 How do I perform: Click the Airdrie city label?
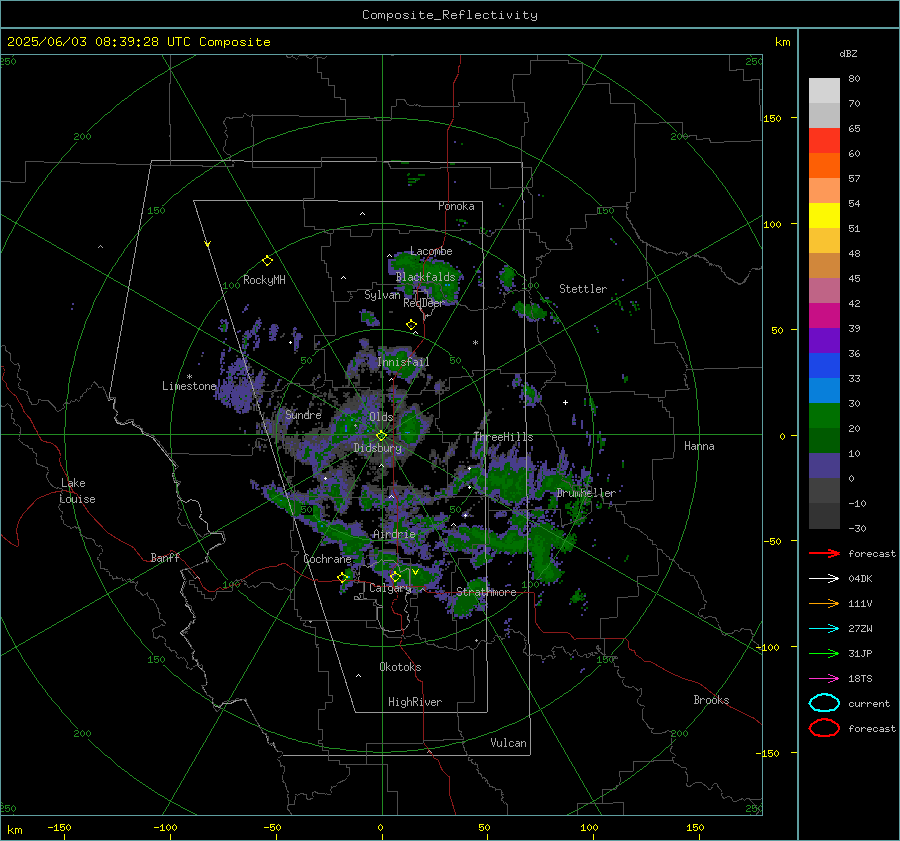click(394, 534)
